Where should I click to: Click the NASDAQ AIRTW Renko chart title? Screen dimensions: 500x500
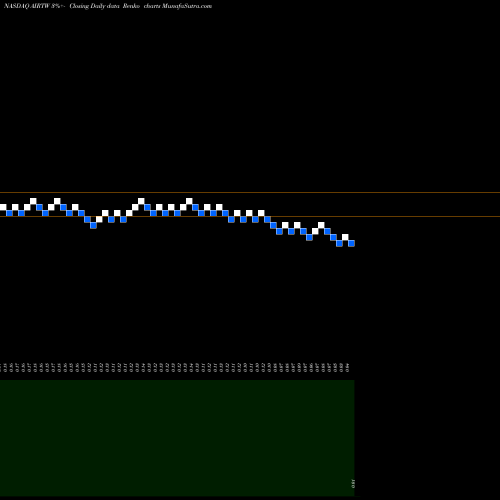click(108, 6)
